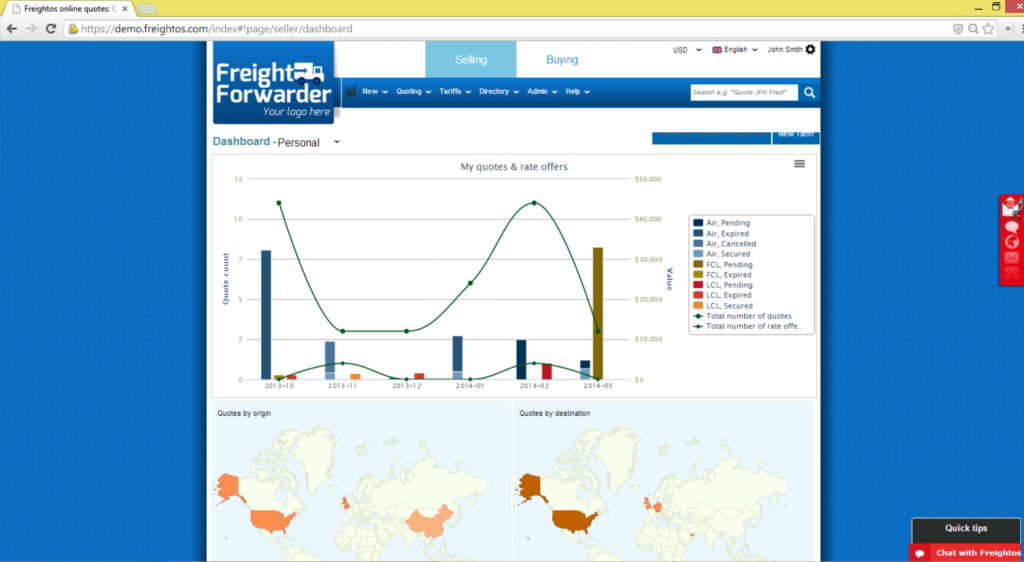This screenshot has width=1024, height=562.
Task: Toggle the Air, Pending legend series
Action: [x=727, y=223]
